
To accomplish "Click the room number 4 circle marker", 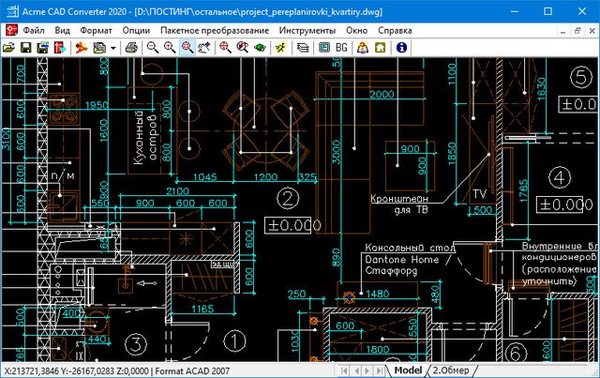I will click(559, 178).
